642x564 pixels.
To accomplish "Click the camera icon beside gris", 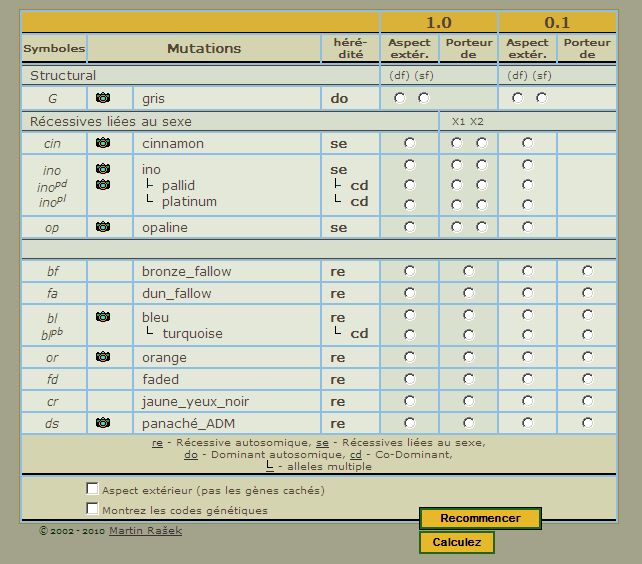I will [x=102, y=98].
